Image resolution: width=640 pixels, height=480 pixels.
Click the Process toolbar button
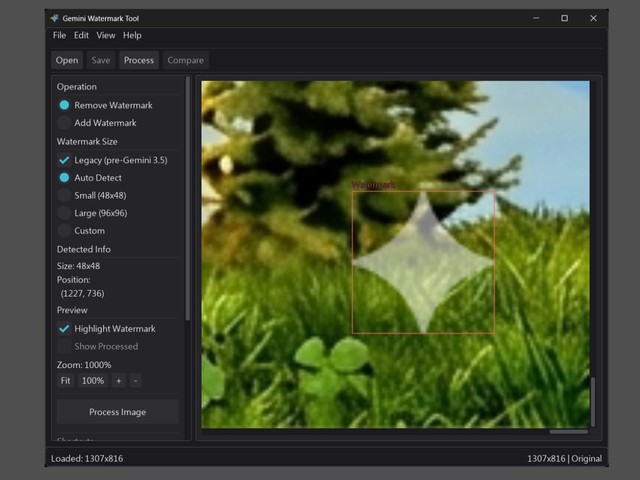(x=139, y=60)
